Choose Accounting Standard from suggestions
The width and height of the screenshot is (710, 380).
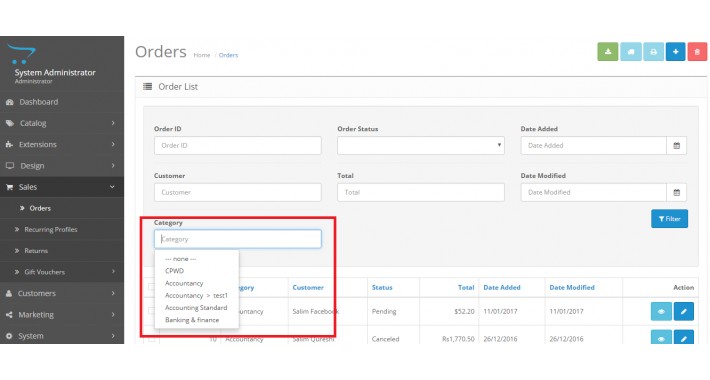point(196,308)
